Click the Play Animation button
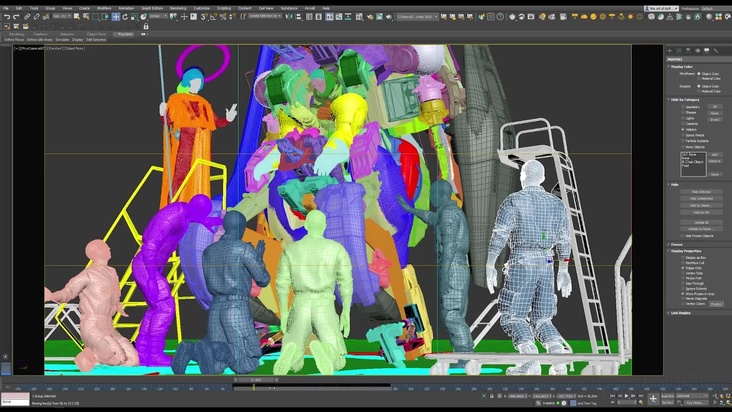 click(x=626, y=396)
